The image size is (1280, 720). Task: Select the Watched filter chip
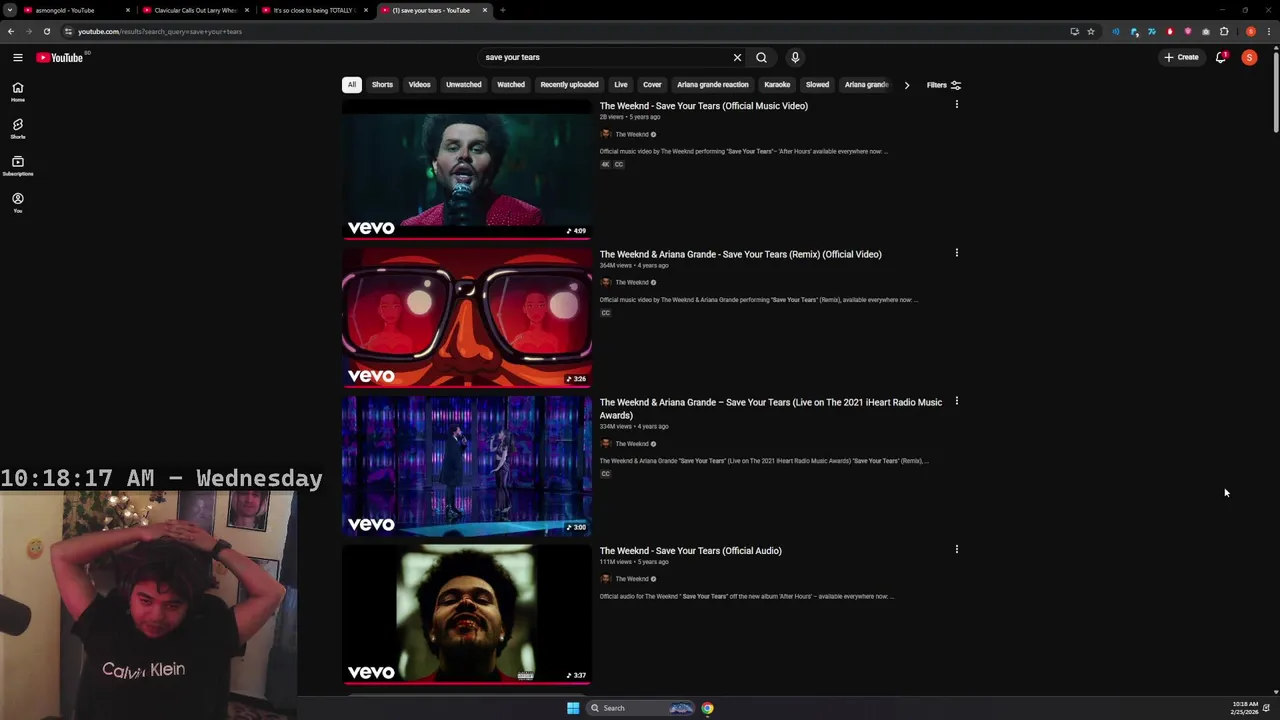click(511, 85)
